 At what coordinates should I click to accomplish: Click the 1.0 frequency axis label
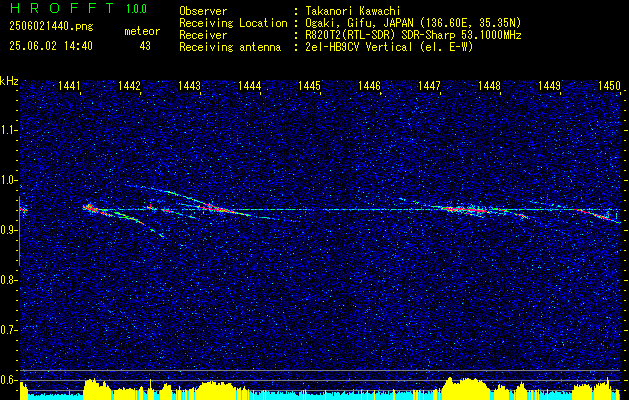click(8, 180)
